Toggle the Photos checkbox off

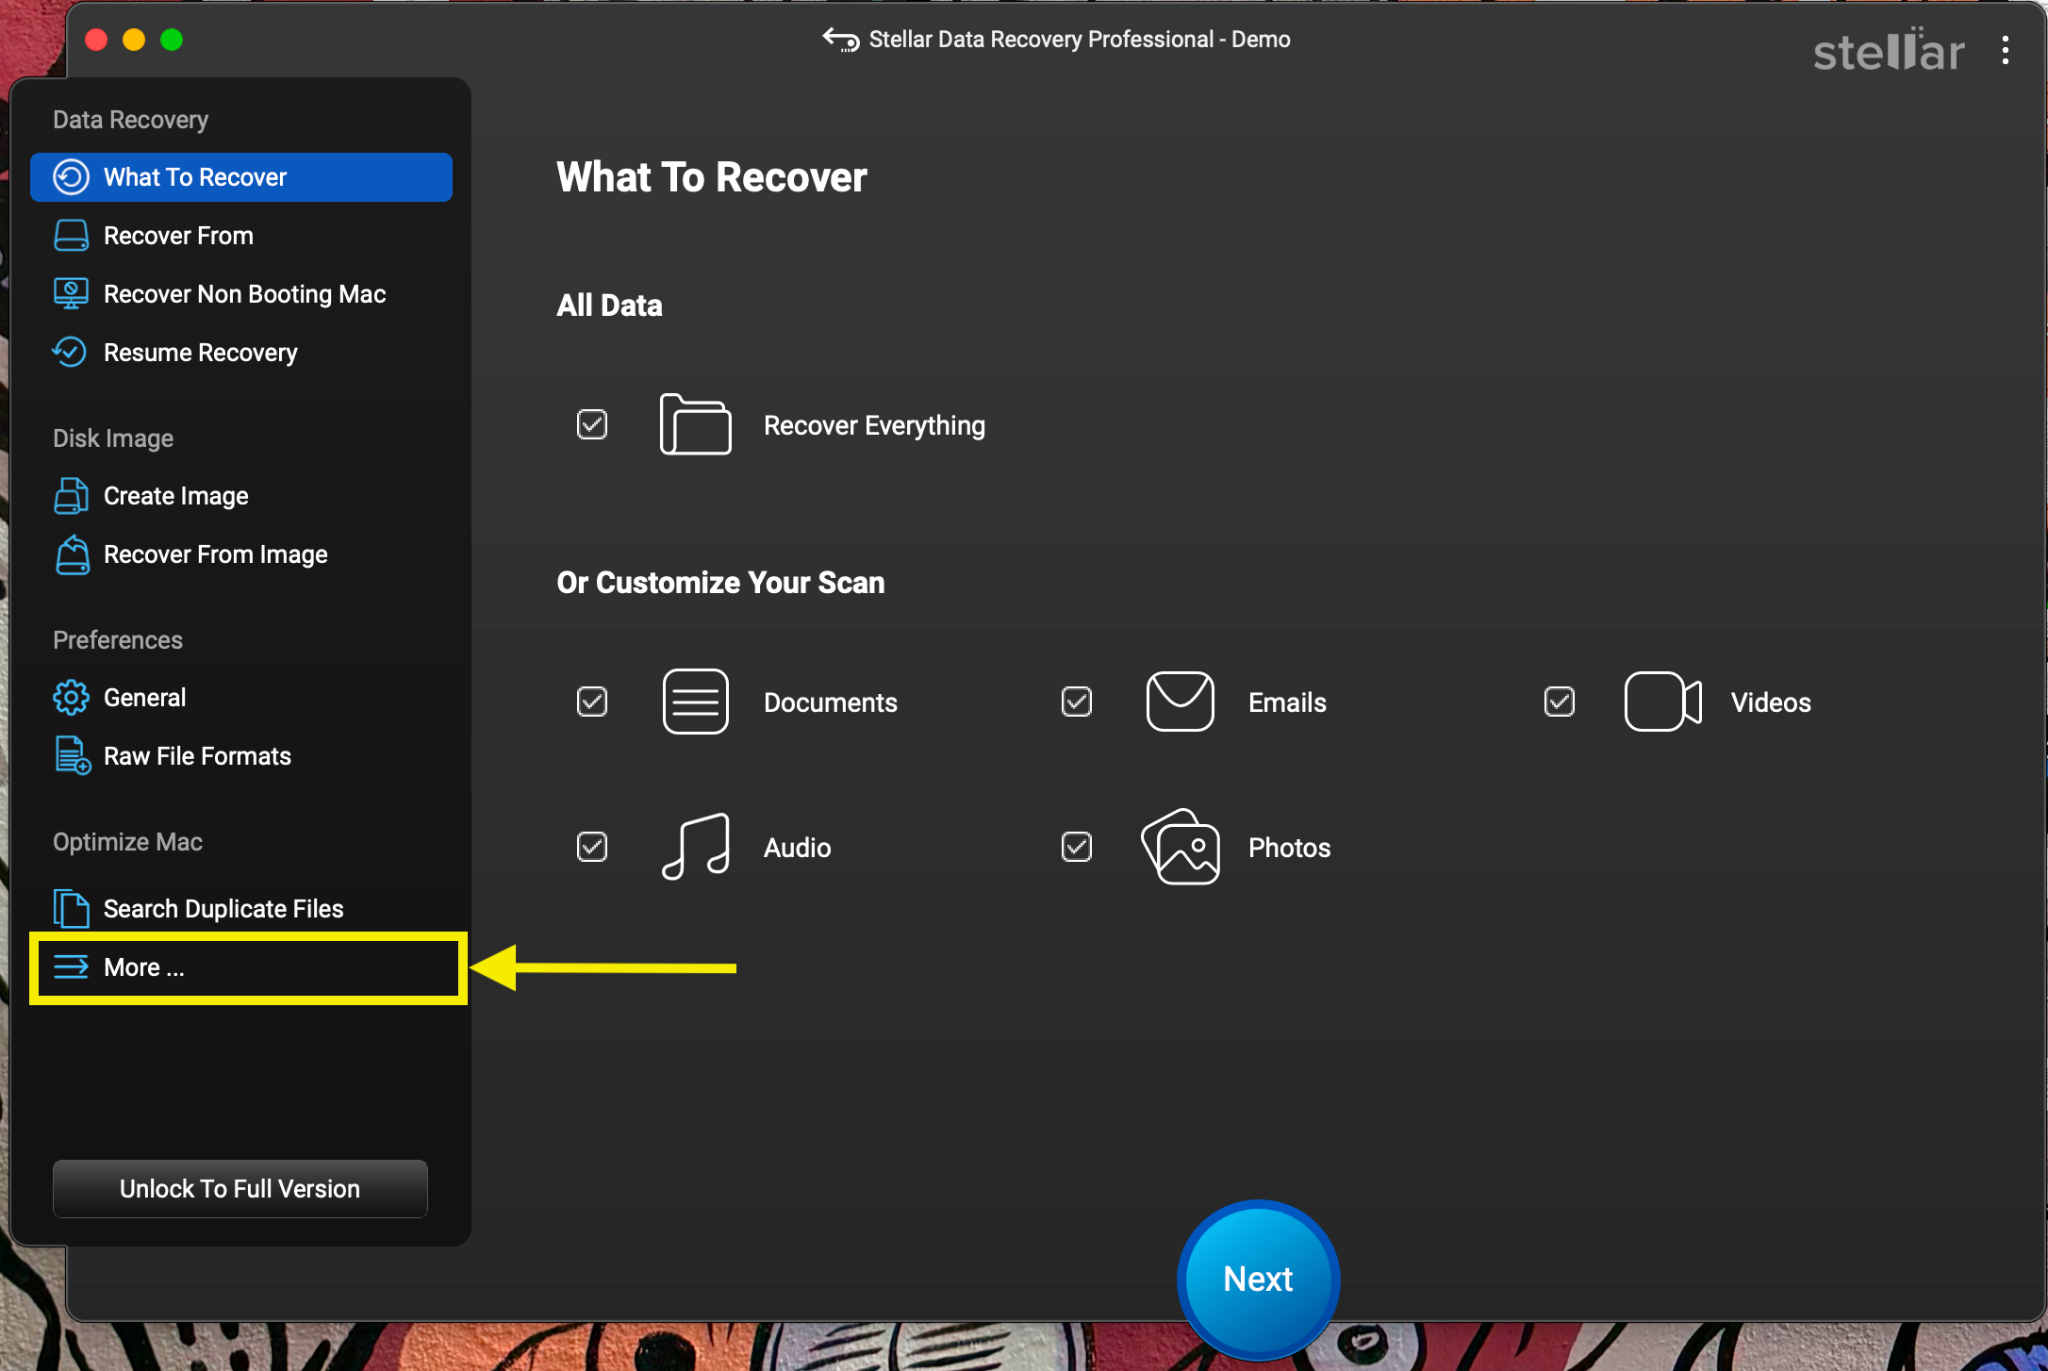[x=1076, y=847]
